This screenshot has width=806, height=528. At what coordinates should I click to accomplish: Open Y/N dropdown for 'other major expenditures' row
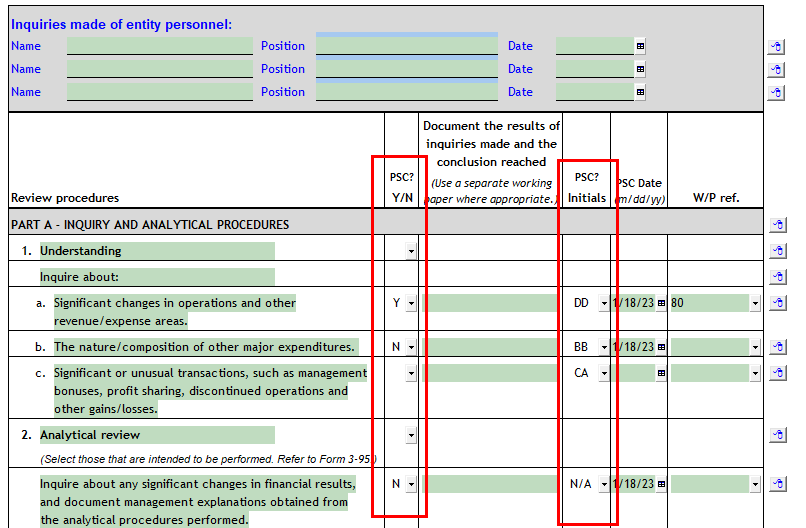pos(411,347)
